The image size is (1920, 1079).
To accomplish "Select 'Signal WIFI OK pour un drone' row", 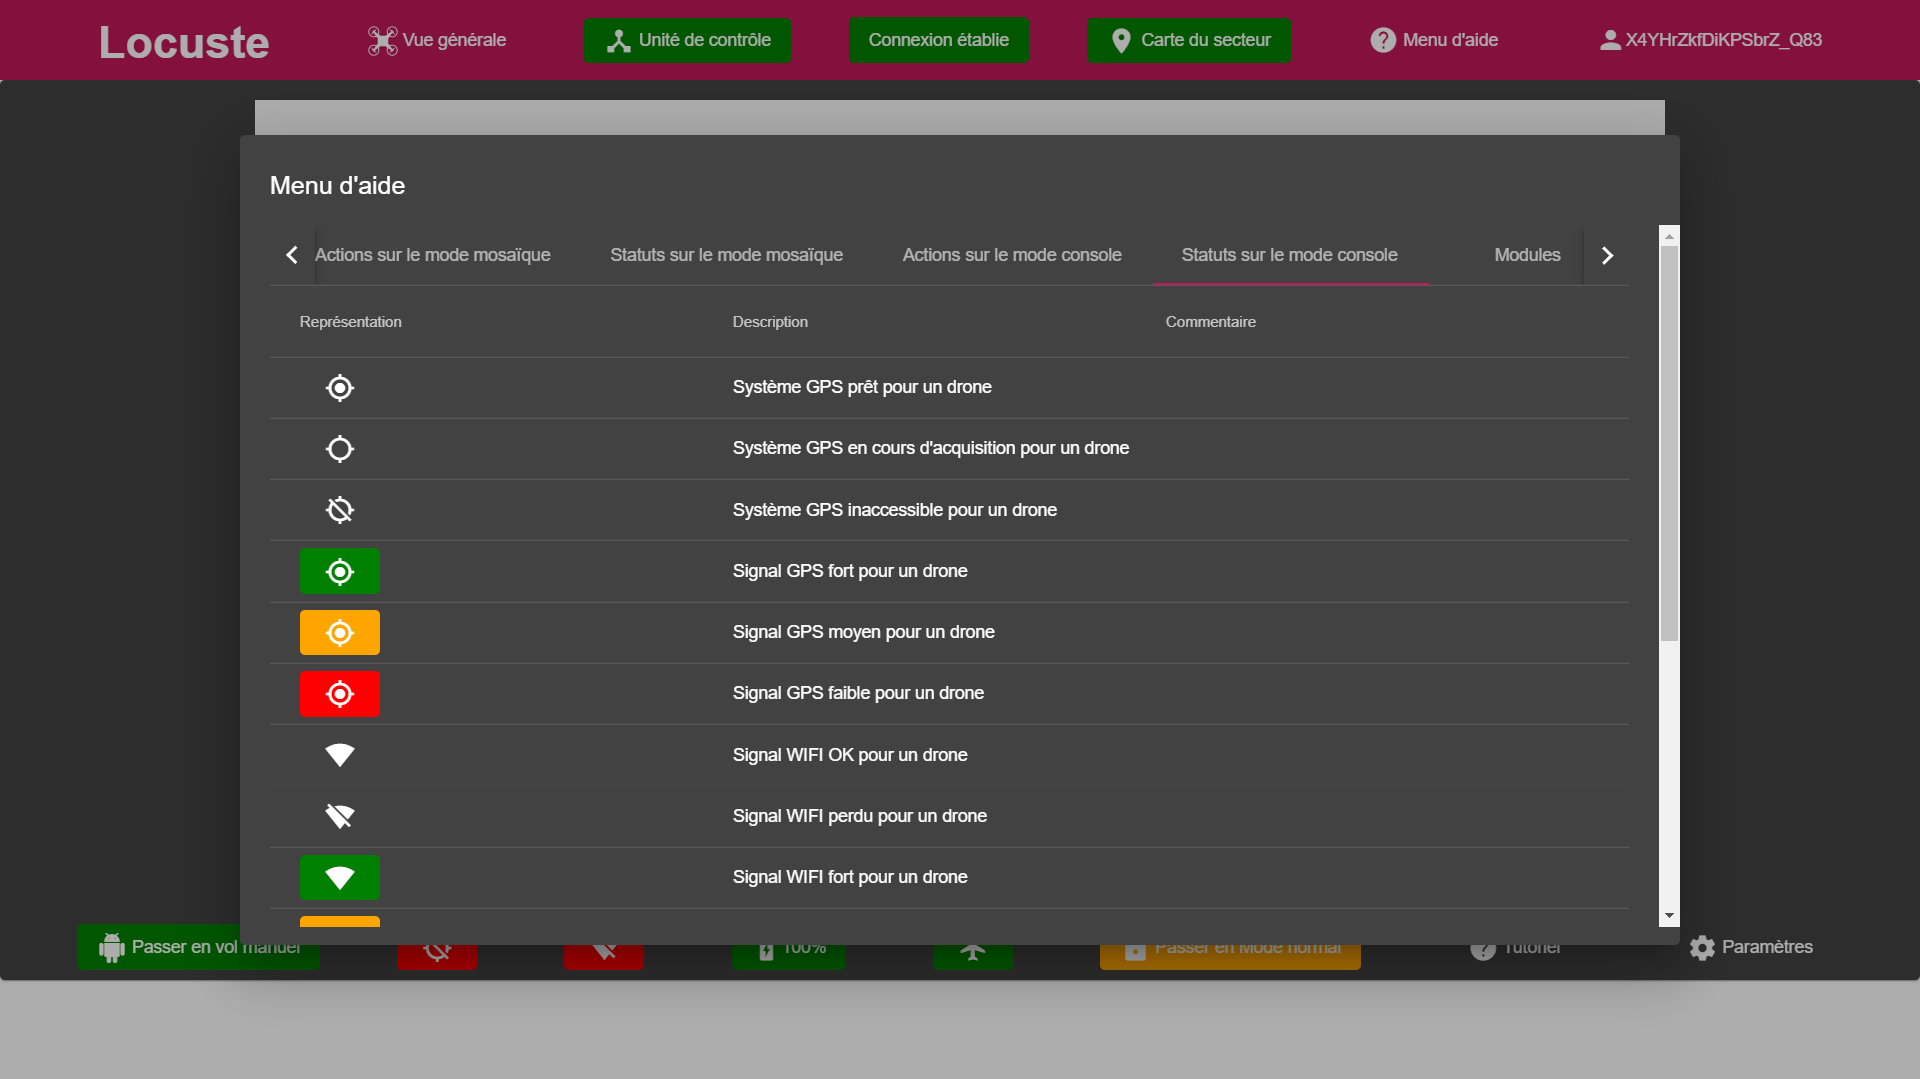I will click(x=949, y=755).
